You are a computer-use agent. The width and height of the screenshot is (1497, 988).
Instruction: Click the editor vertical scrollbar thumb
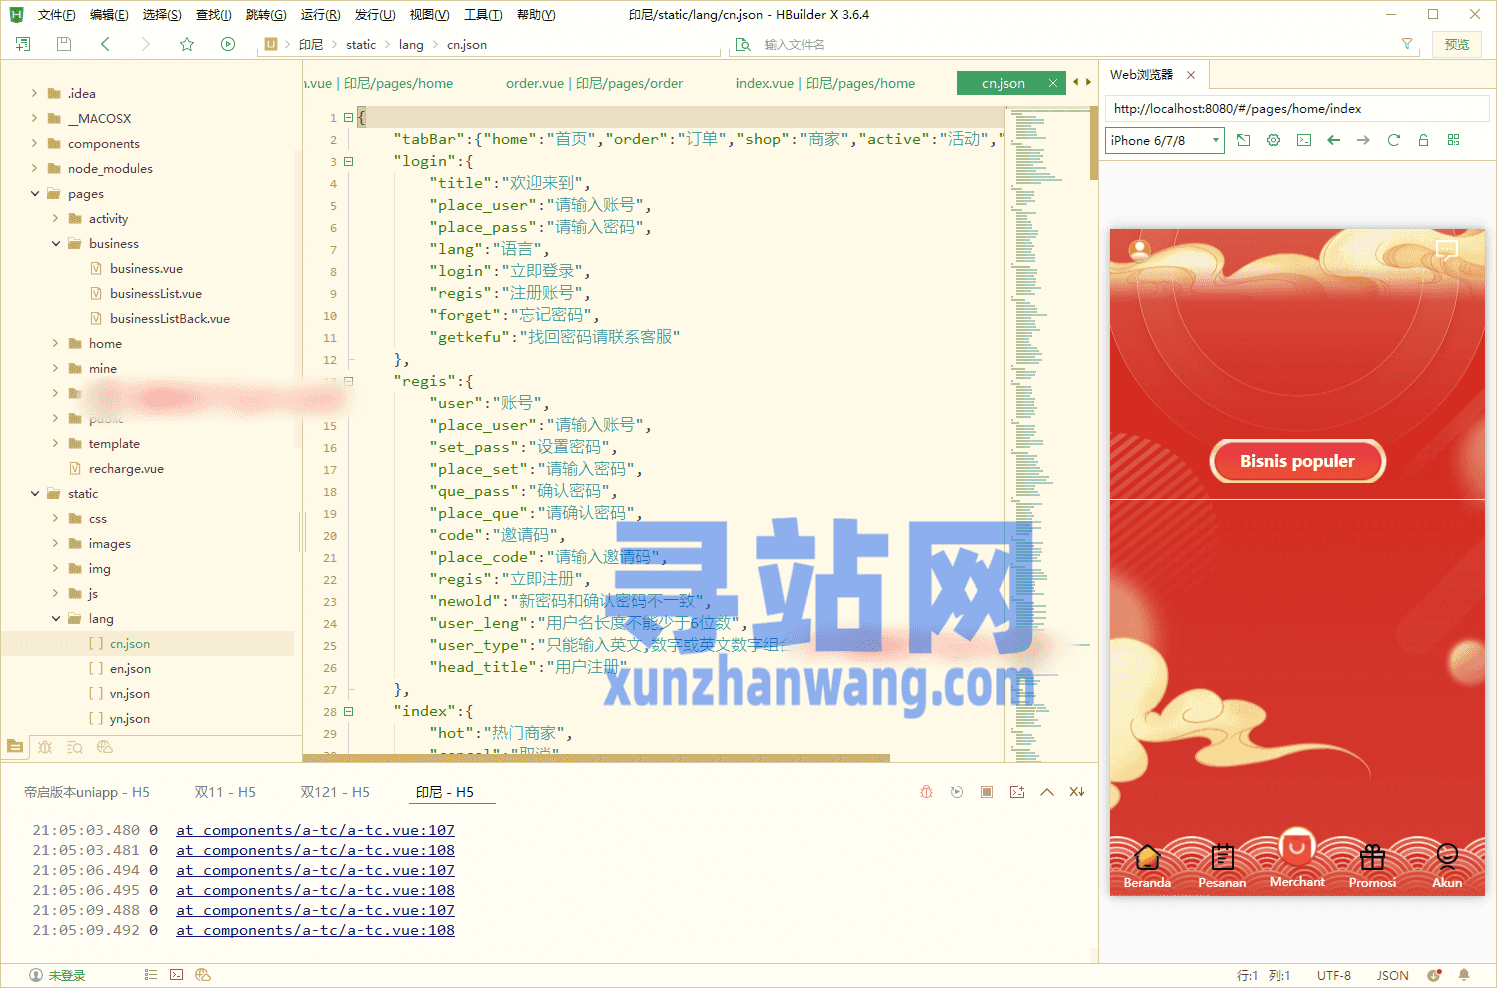point(1094,144)
